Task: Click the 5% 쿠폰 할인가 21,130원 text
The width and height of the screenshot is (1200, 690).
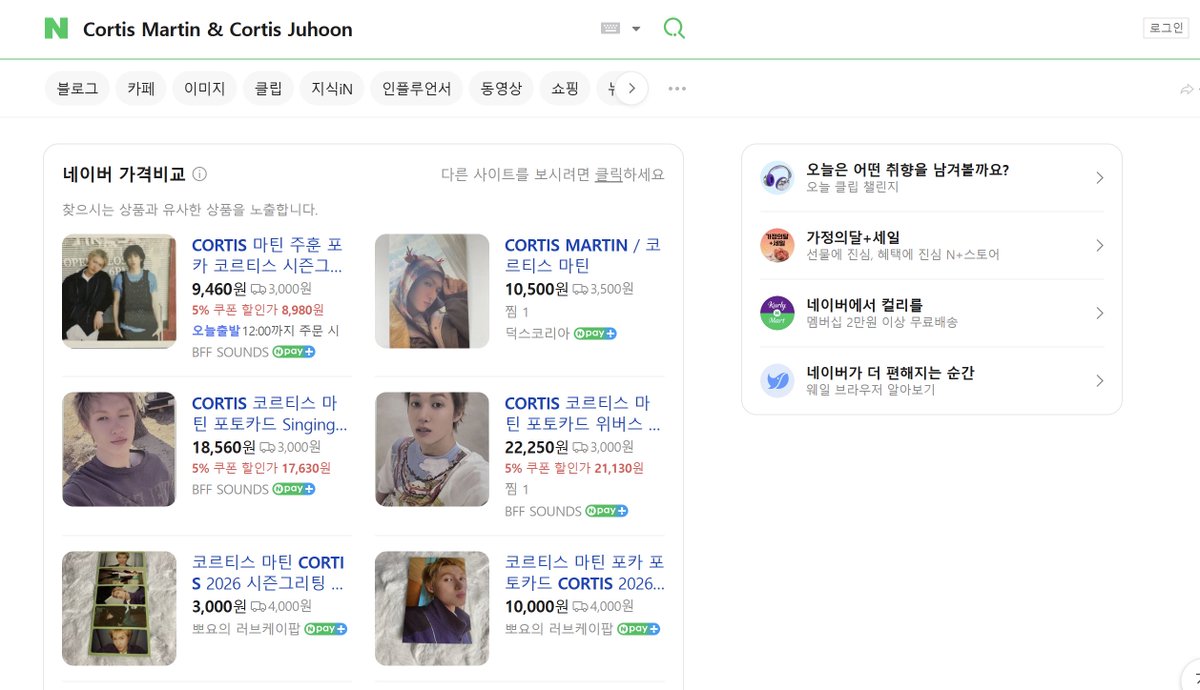Action: point(574,468)
